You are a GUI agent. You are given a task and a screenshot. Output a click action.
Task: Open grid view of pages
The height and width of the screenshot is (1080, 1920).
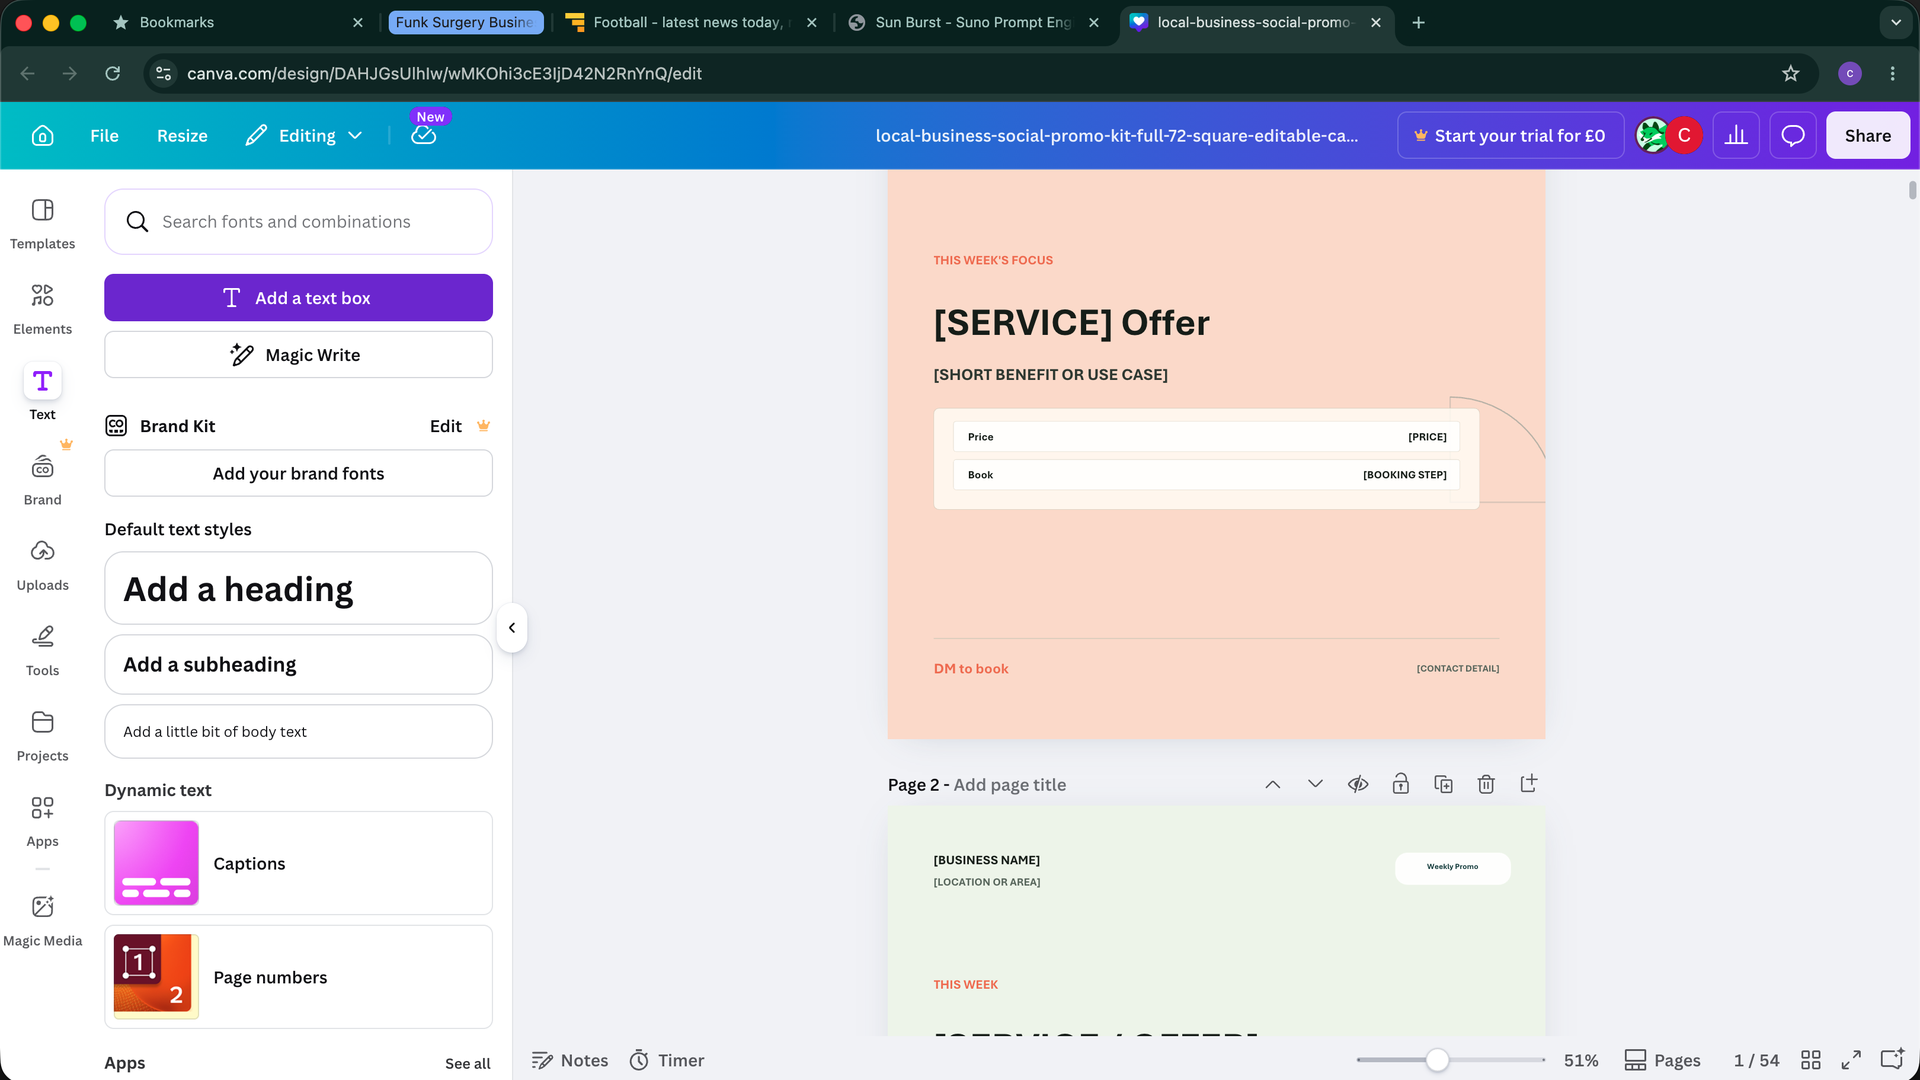[1810, 1060]
